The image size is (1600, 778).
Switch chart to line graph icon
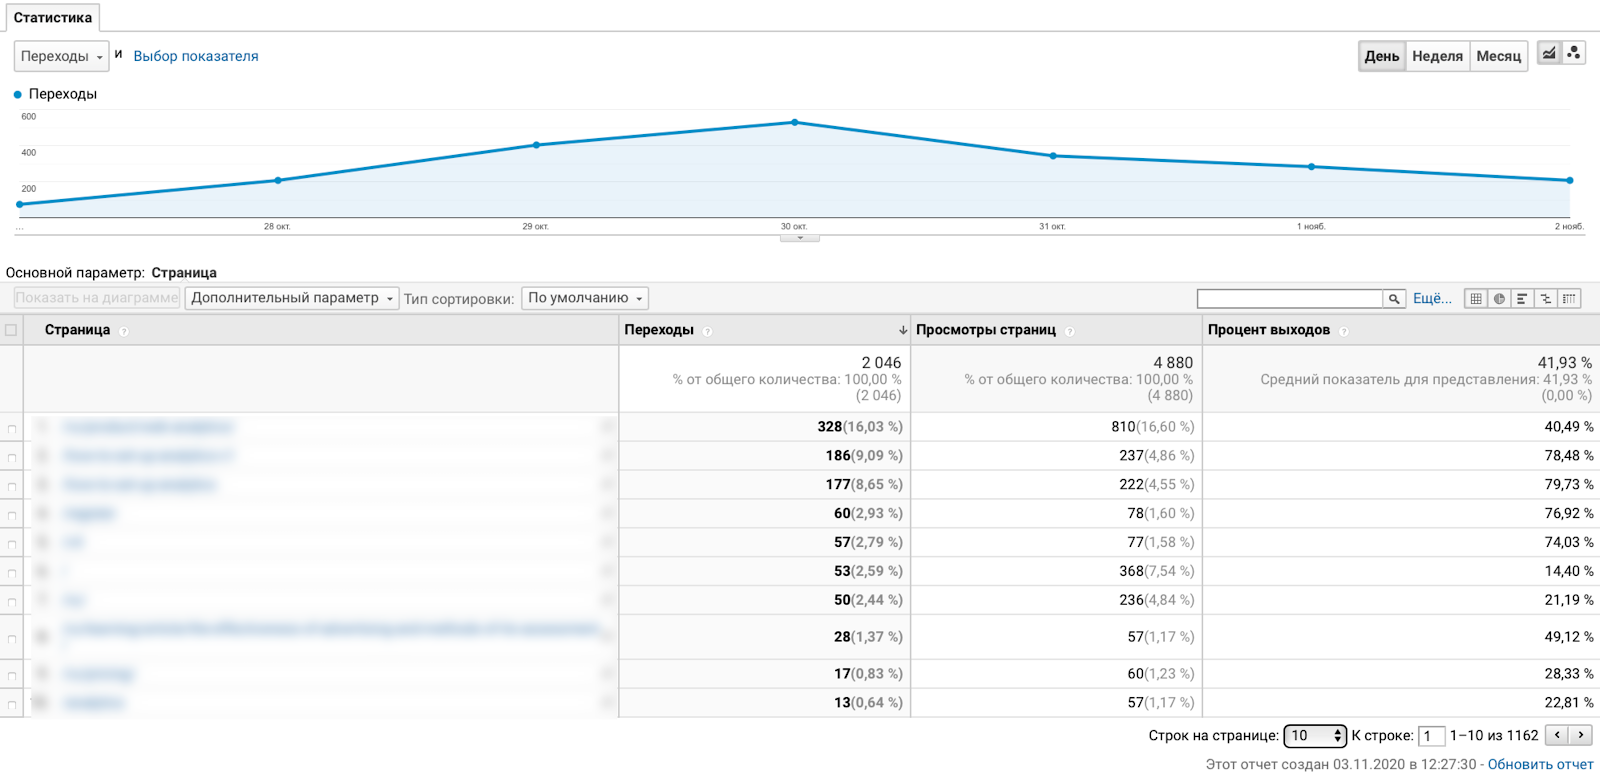point(1549,53)
